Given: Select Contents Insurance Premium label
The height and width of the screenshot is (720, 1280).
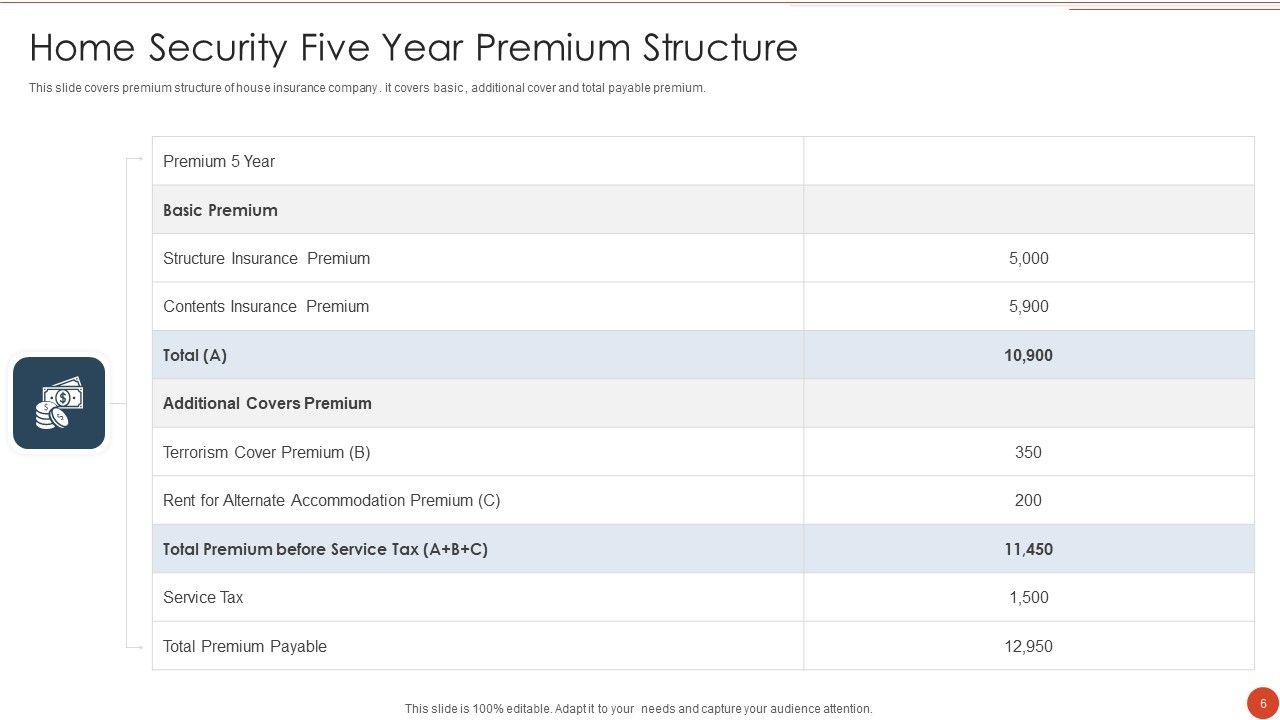Looking at the screenshot, I should (266, 307).
